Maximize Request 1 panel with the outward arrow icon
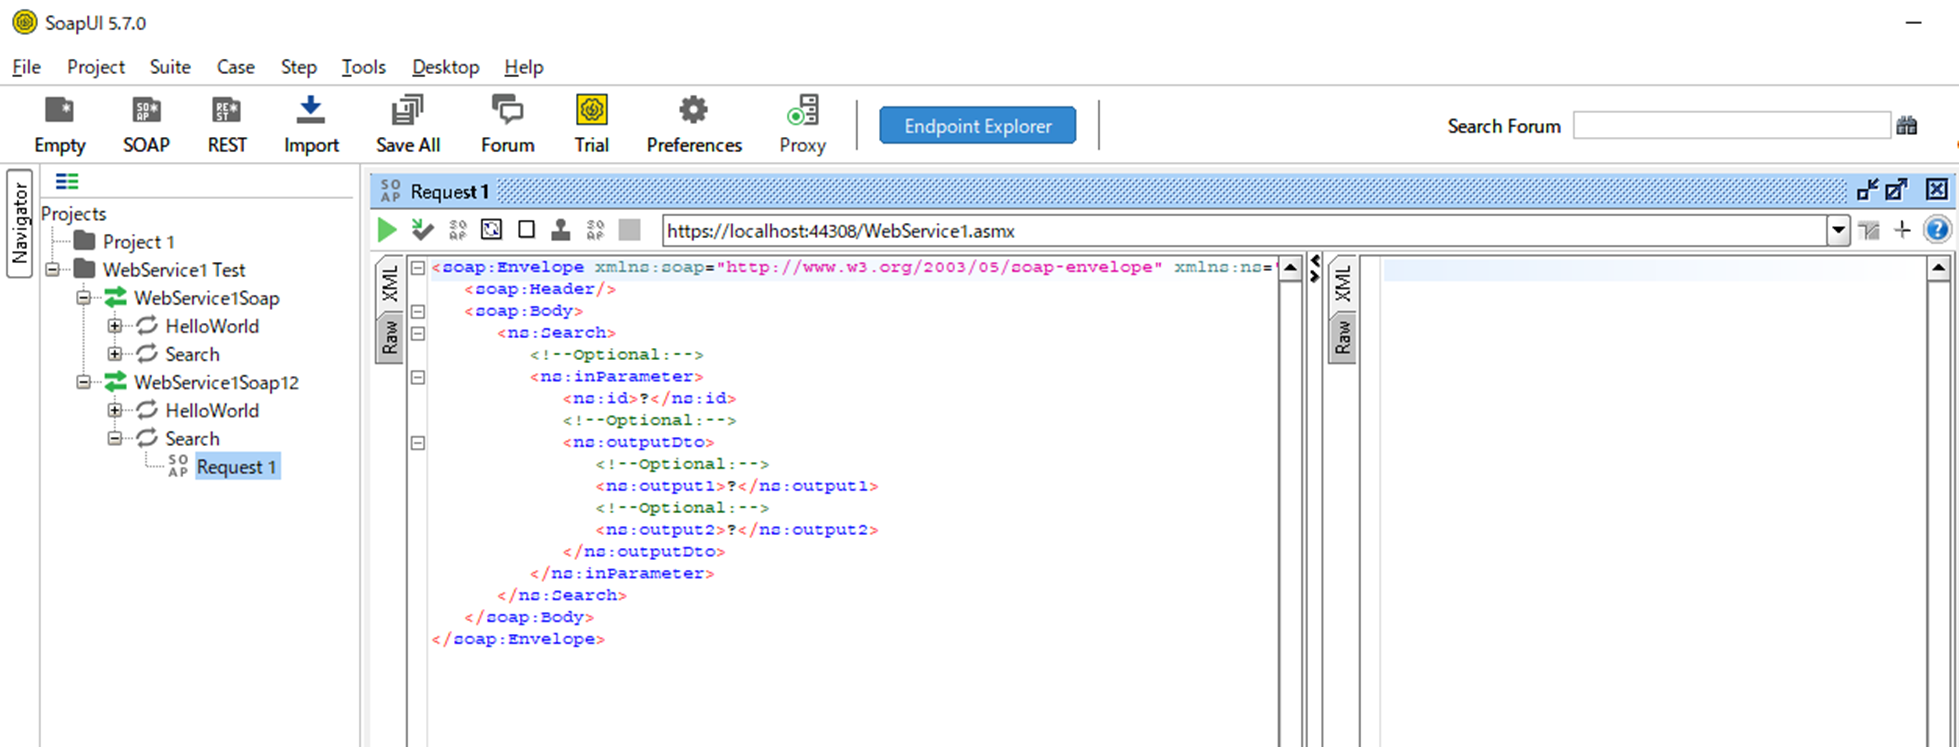Screen dimensions: 1959x747 pos(1896,190)
